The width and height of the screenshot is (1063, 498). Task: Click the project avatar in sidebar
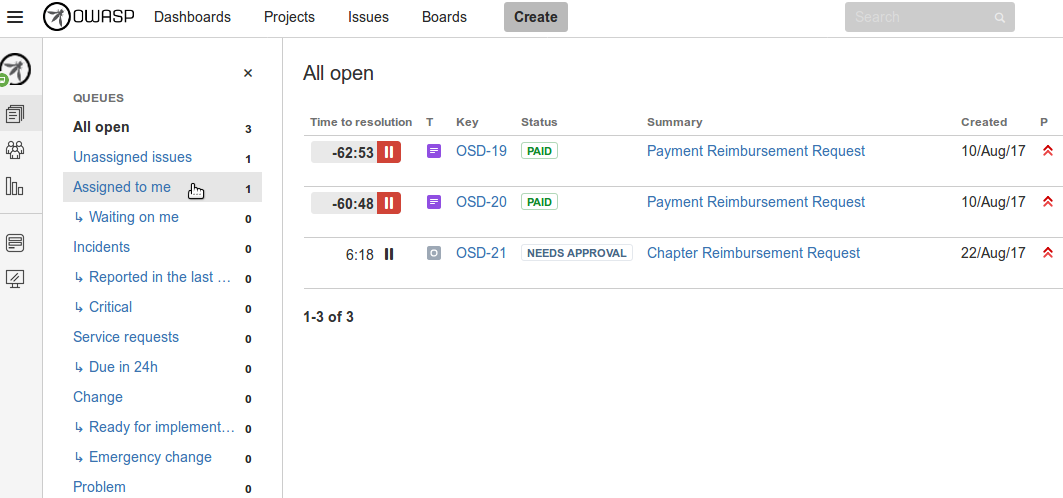pyautogui.click(x=16, y=70)
